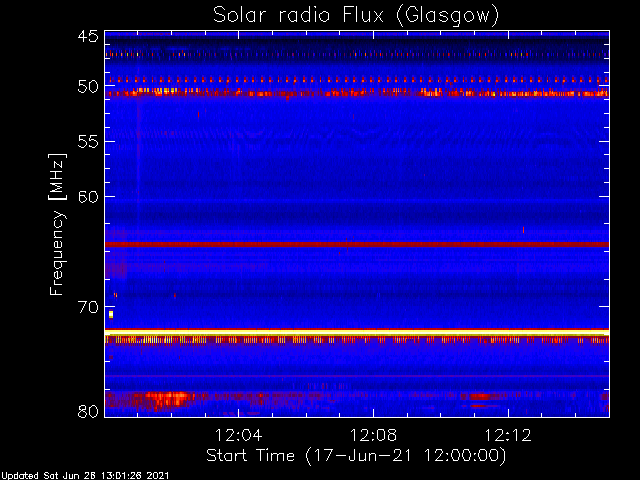
Task: Click the yellow burst spot near 70 MHz
Action: click(111, 314)
